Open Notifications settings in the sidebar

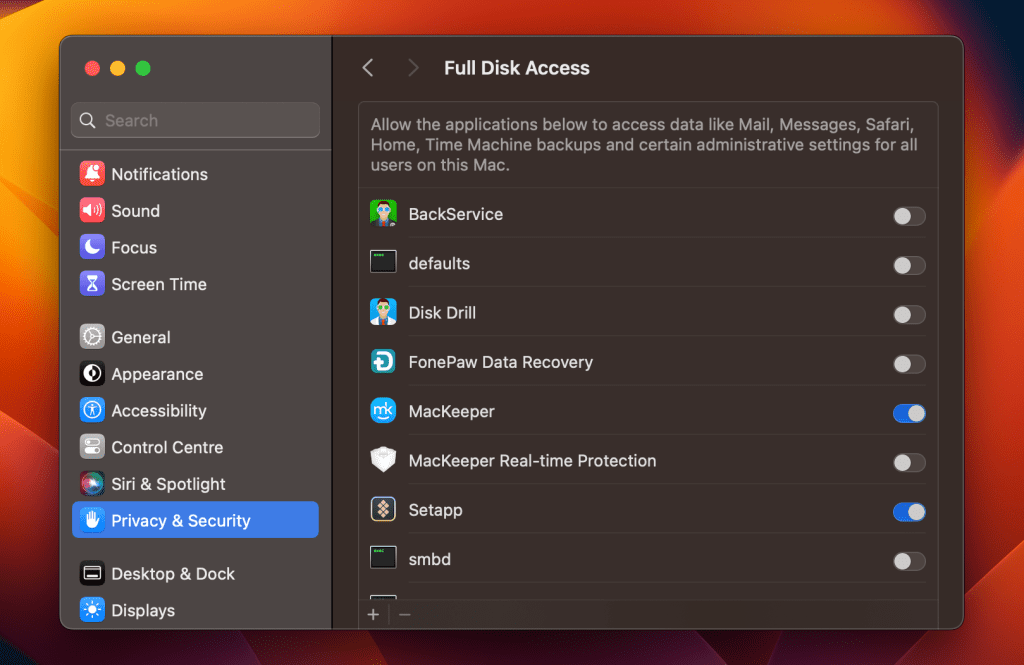pyautogui.click(x=159, y=174)
